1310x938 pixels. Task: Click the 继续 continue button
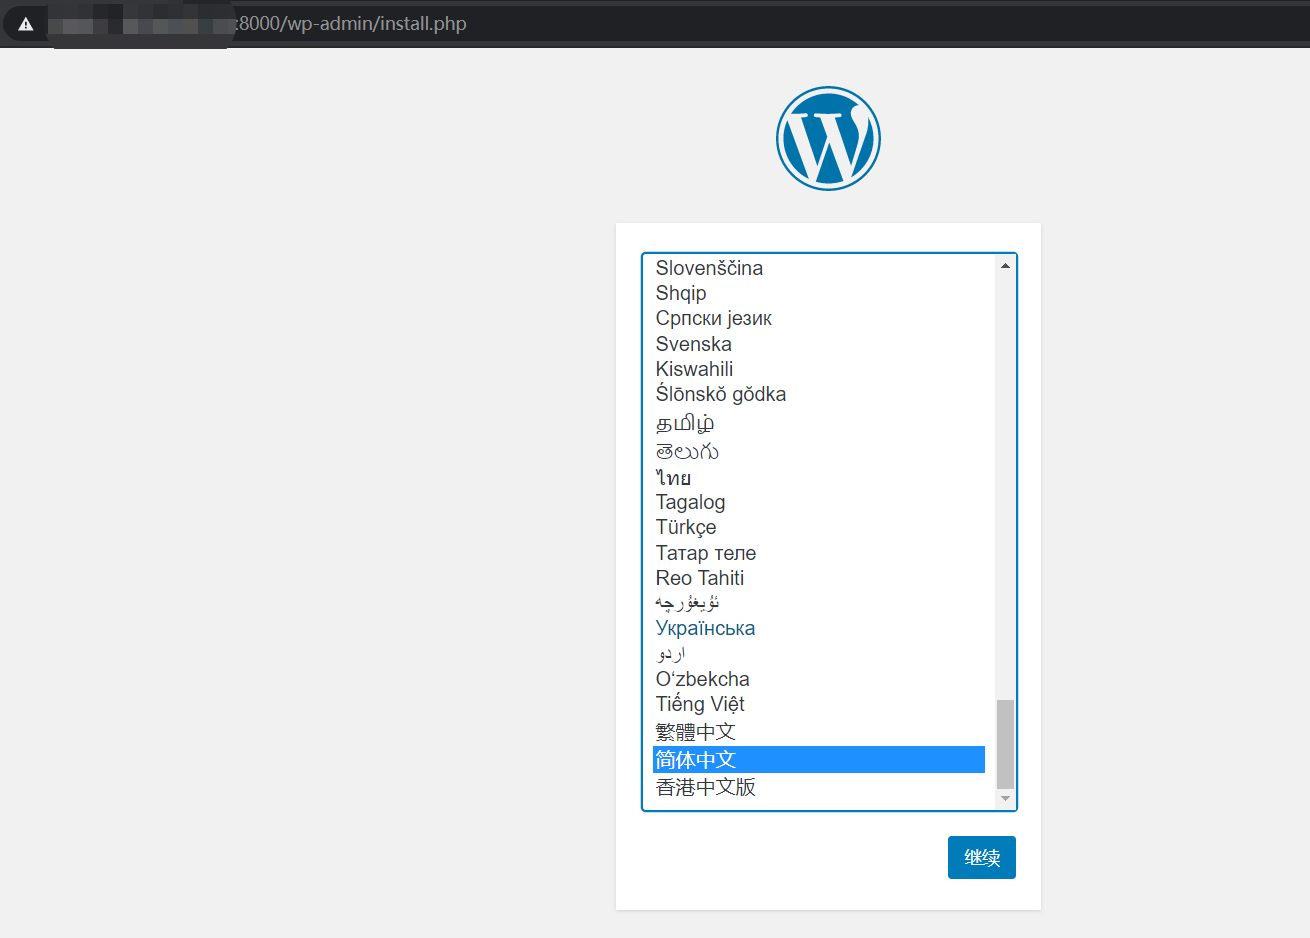[981, 857]
